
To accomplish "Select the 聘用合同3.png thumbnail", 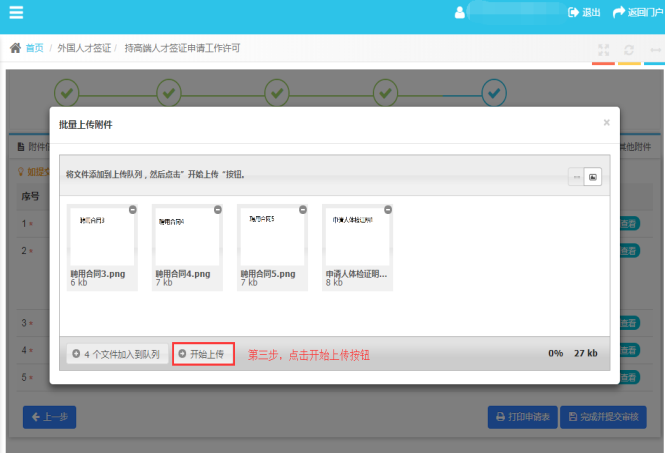I will [102, 236].
